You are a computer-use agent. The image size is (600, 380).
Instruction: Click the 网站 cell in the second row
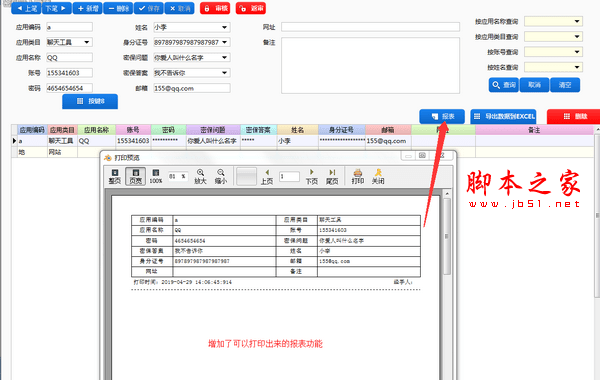point(62,152)
